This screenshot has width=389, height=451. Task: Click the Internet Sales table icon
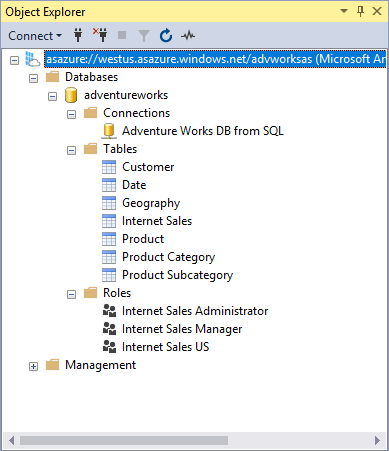pos(109,221)
